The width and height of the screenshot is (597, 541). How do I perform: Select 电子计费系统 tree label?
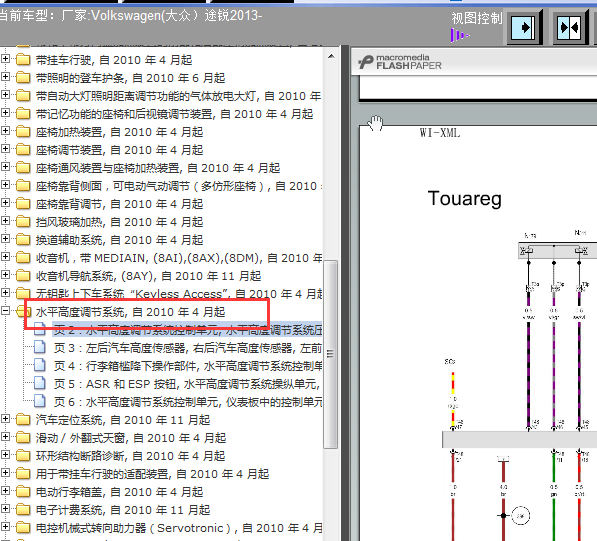(123, 510)
